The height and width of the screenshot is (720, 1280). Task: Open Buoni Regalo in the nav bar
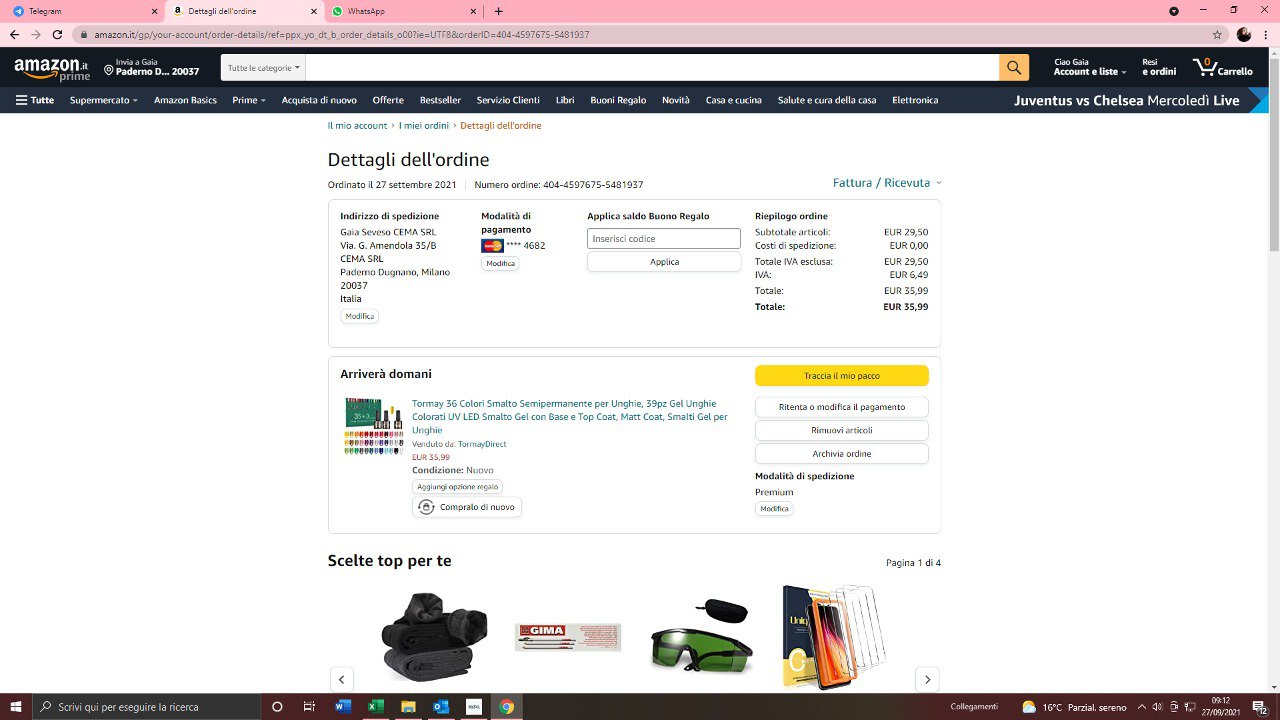pos(618,100)
